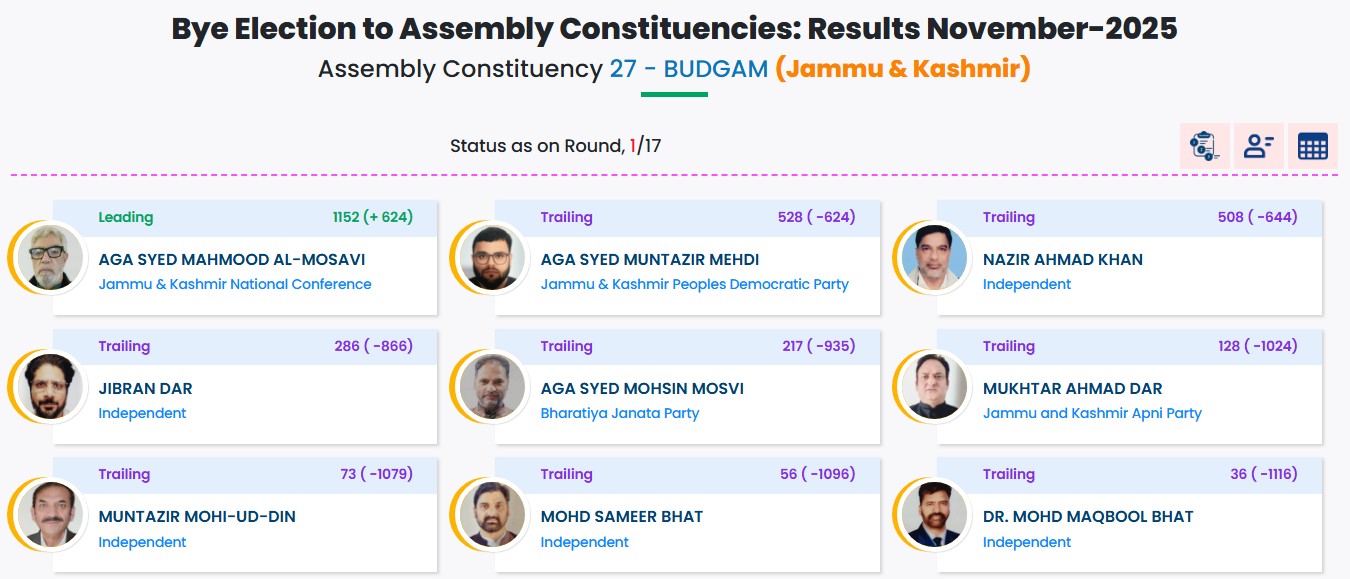Open the round-wise clipboard results icon
The image size is (1350, 579).
(x=1203, y=146)
